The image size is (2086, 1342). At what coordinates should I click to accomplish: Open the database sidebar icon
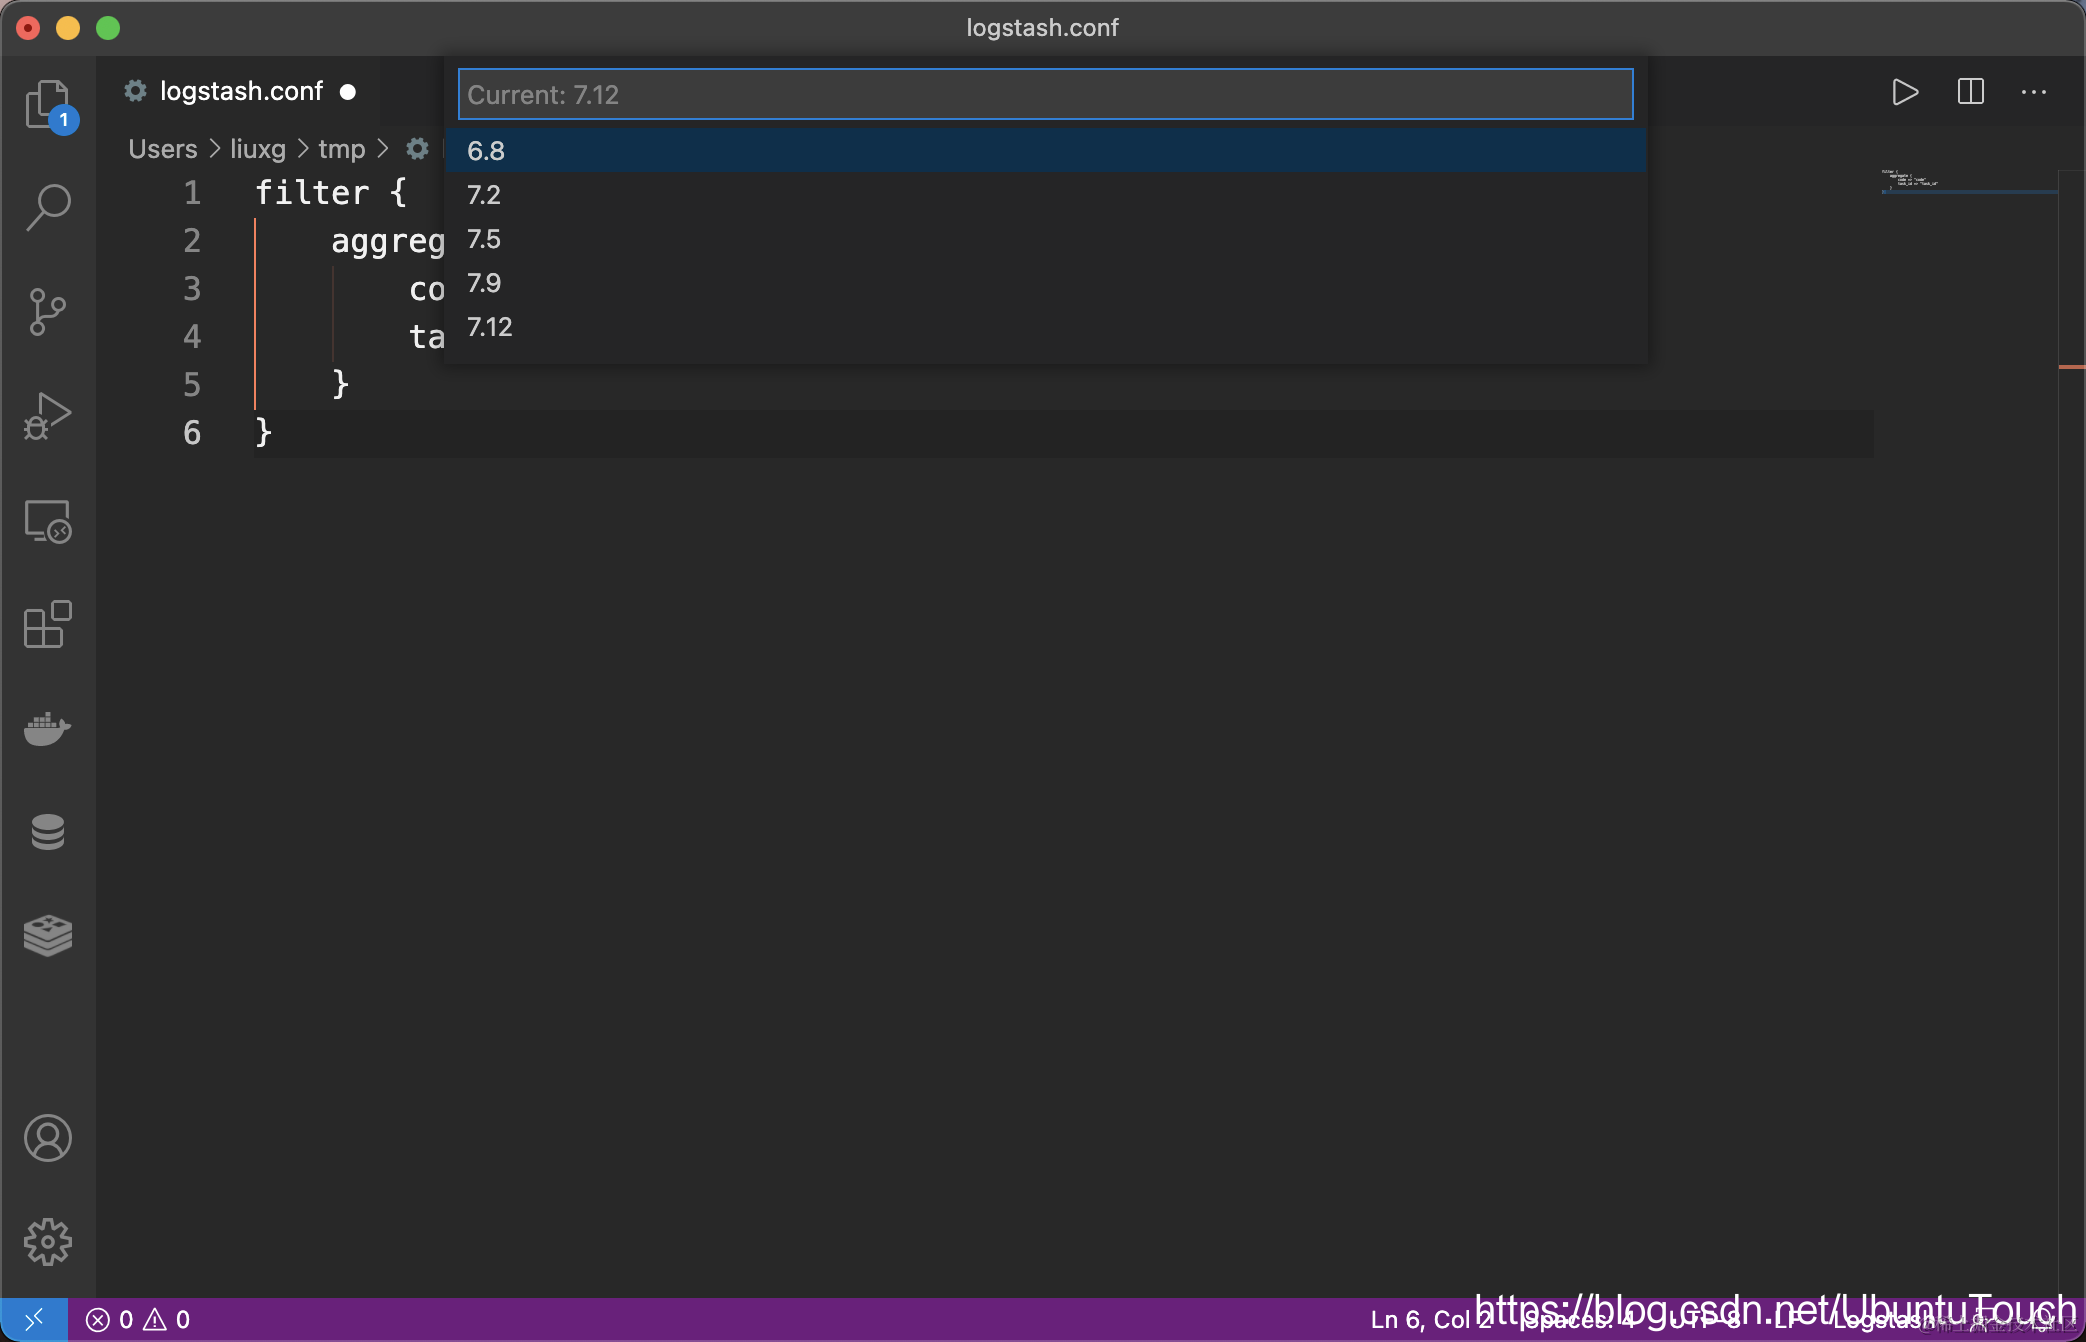[47, 832]
